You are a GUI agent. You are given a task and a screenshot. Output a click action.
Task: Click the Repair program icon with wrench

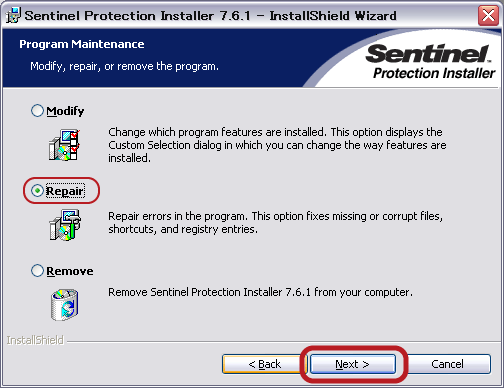coord(65,225)
